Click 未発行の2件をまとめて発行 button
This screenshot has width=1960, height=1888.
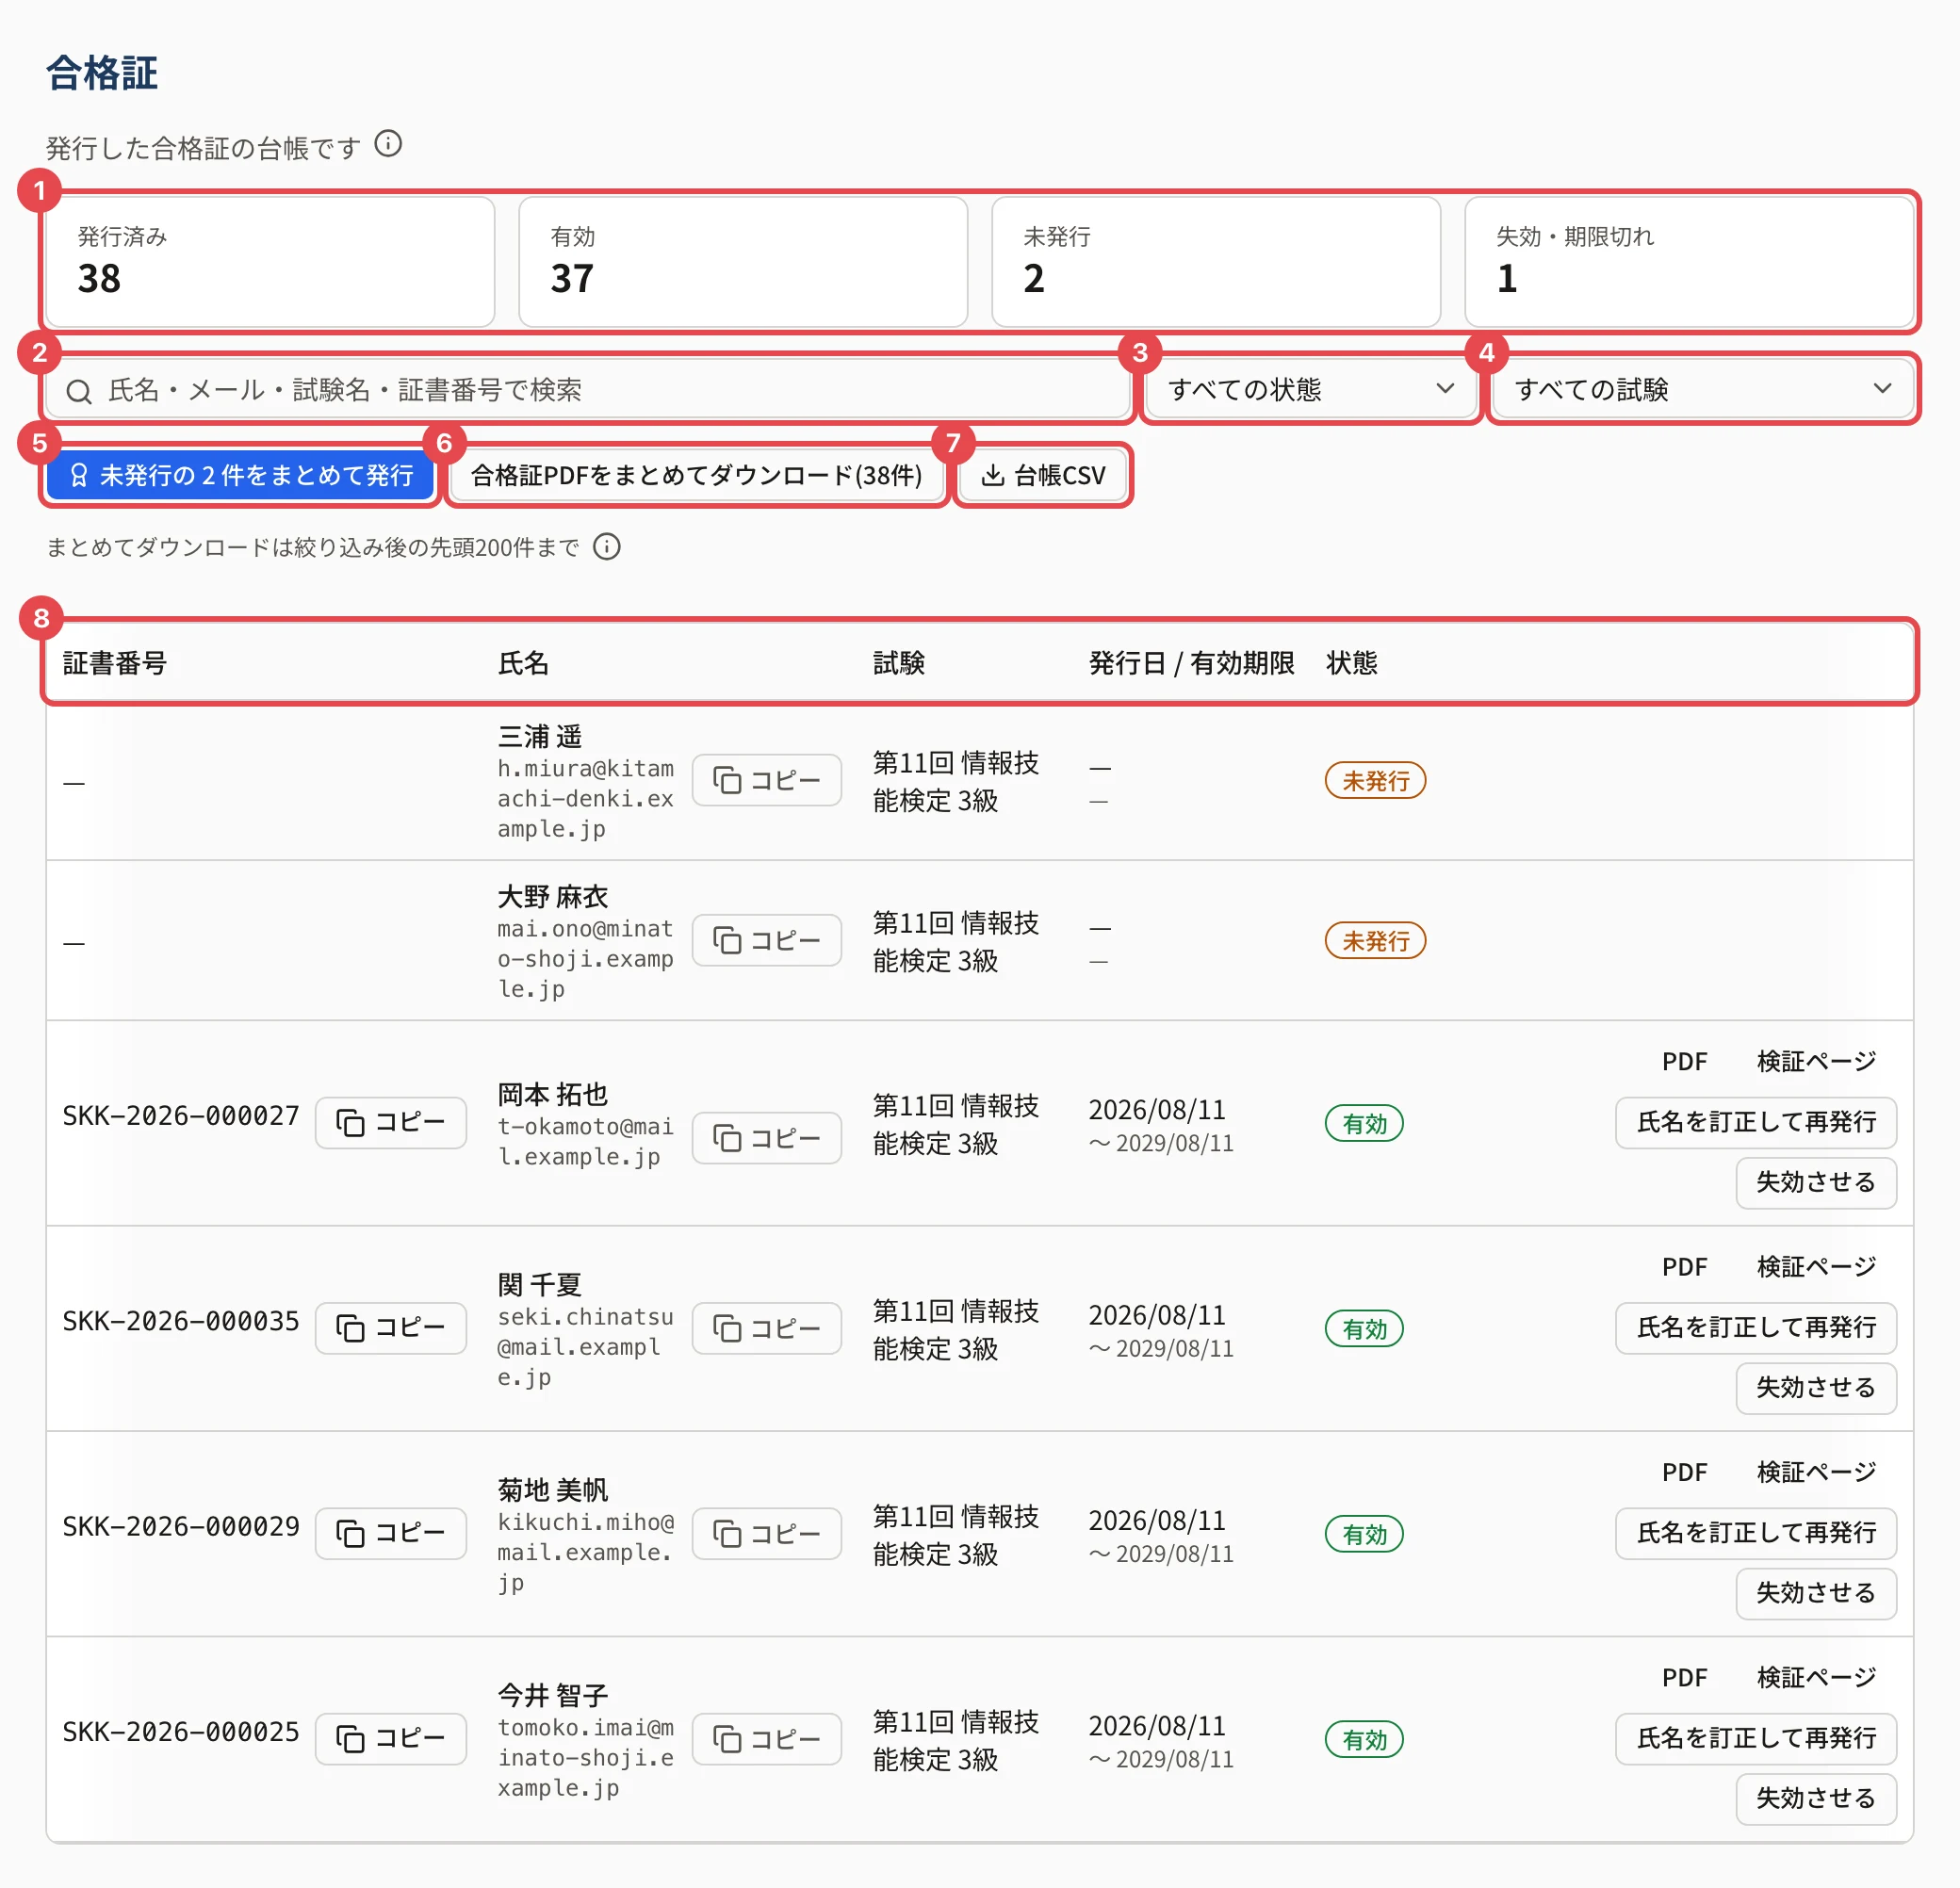240,475
